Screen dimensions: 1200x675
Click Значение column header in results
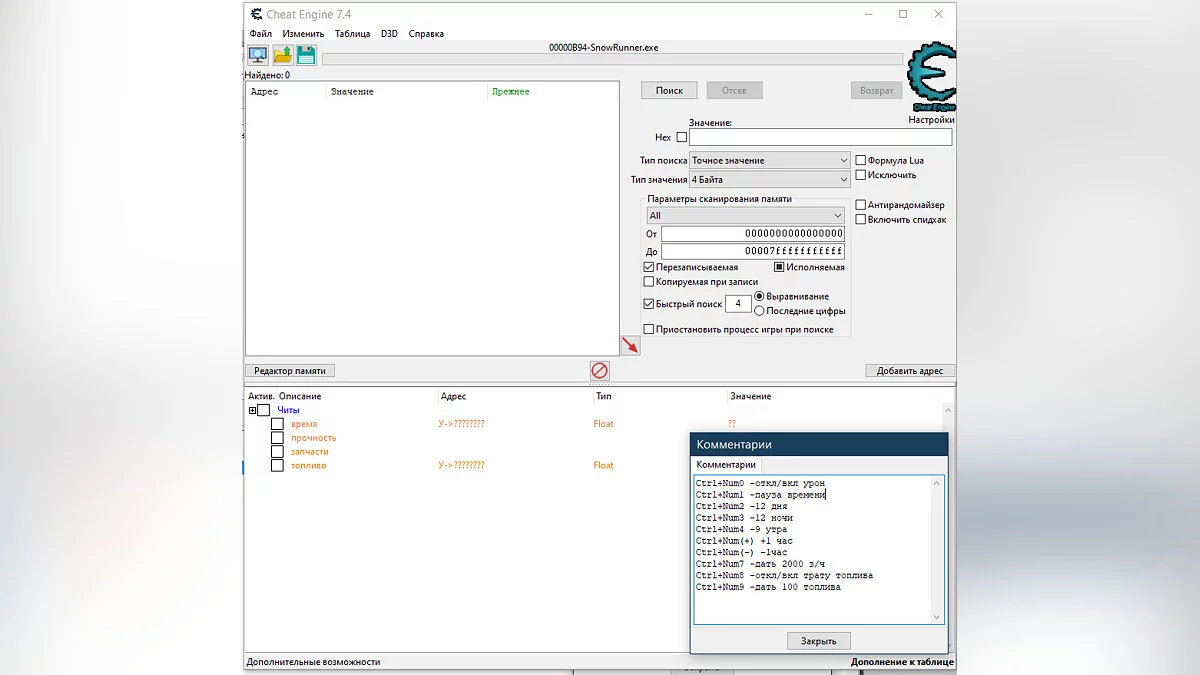pyautogui.click(x=352, y=92)
